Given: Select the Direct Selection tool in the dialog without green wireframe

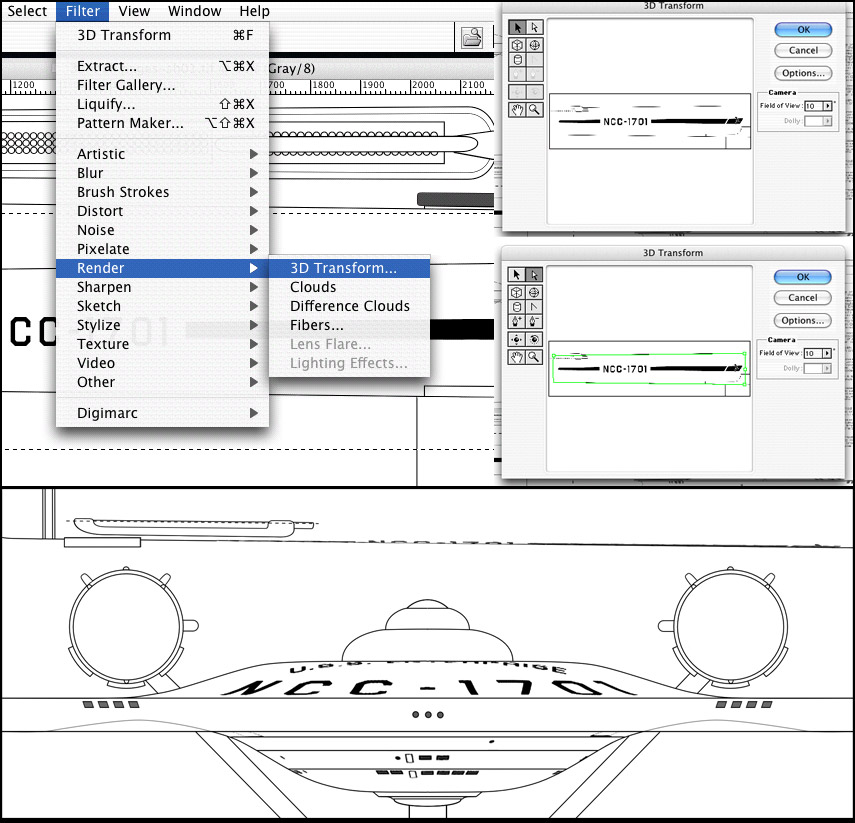Looking at the screenshot, I should tap(534, 27).
